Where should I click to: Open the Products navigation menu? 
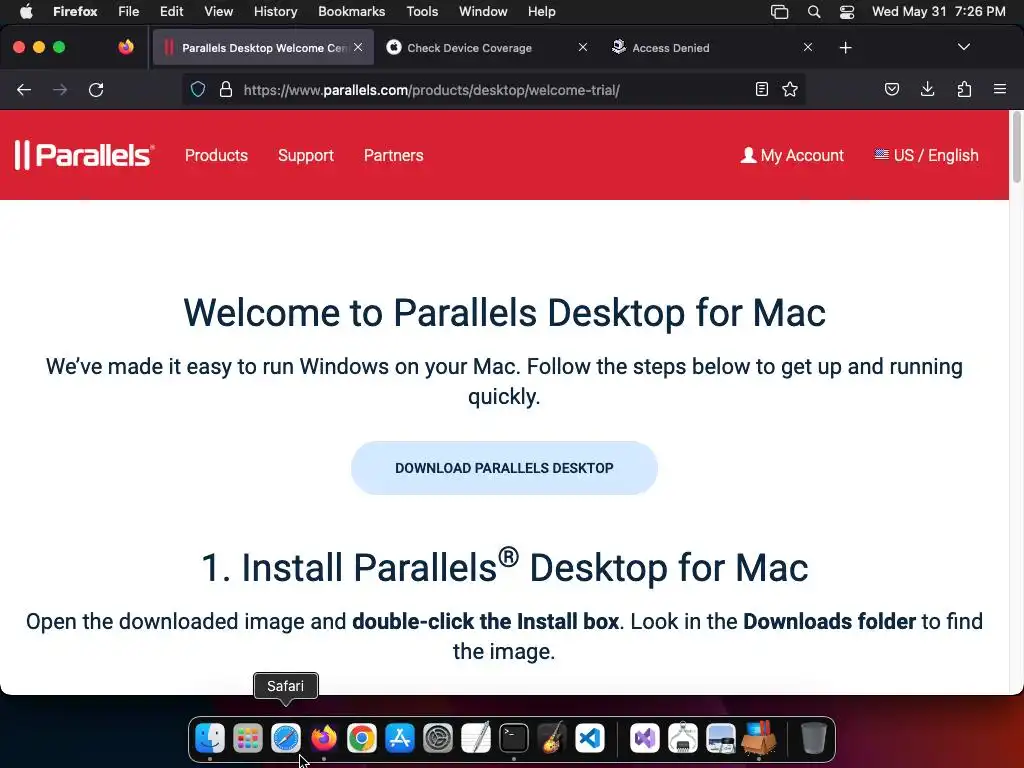coord(216,155)
